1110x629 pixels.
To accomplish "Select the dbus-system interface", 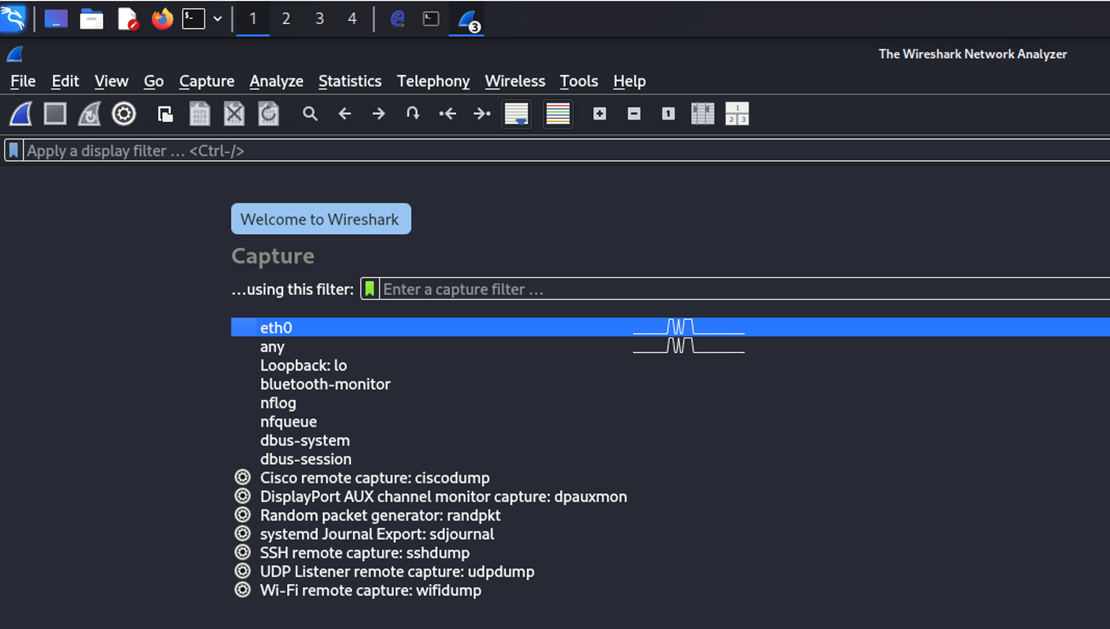I will pyautogui.click(x=670, y=440).
